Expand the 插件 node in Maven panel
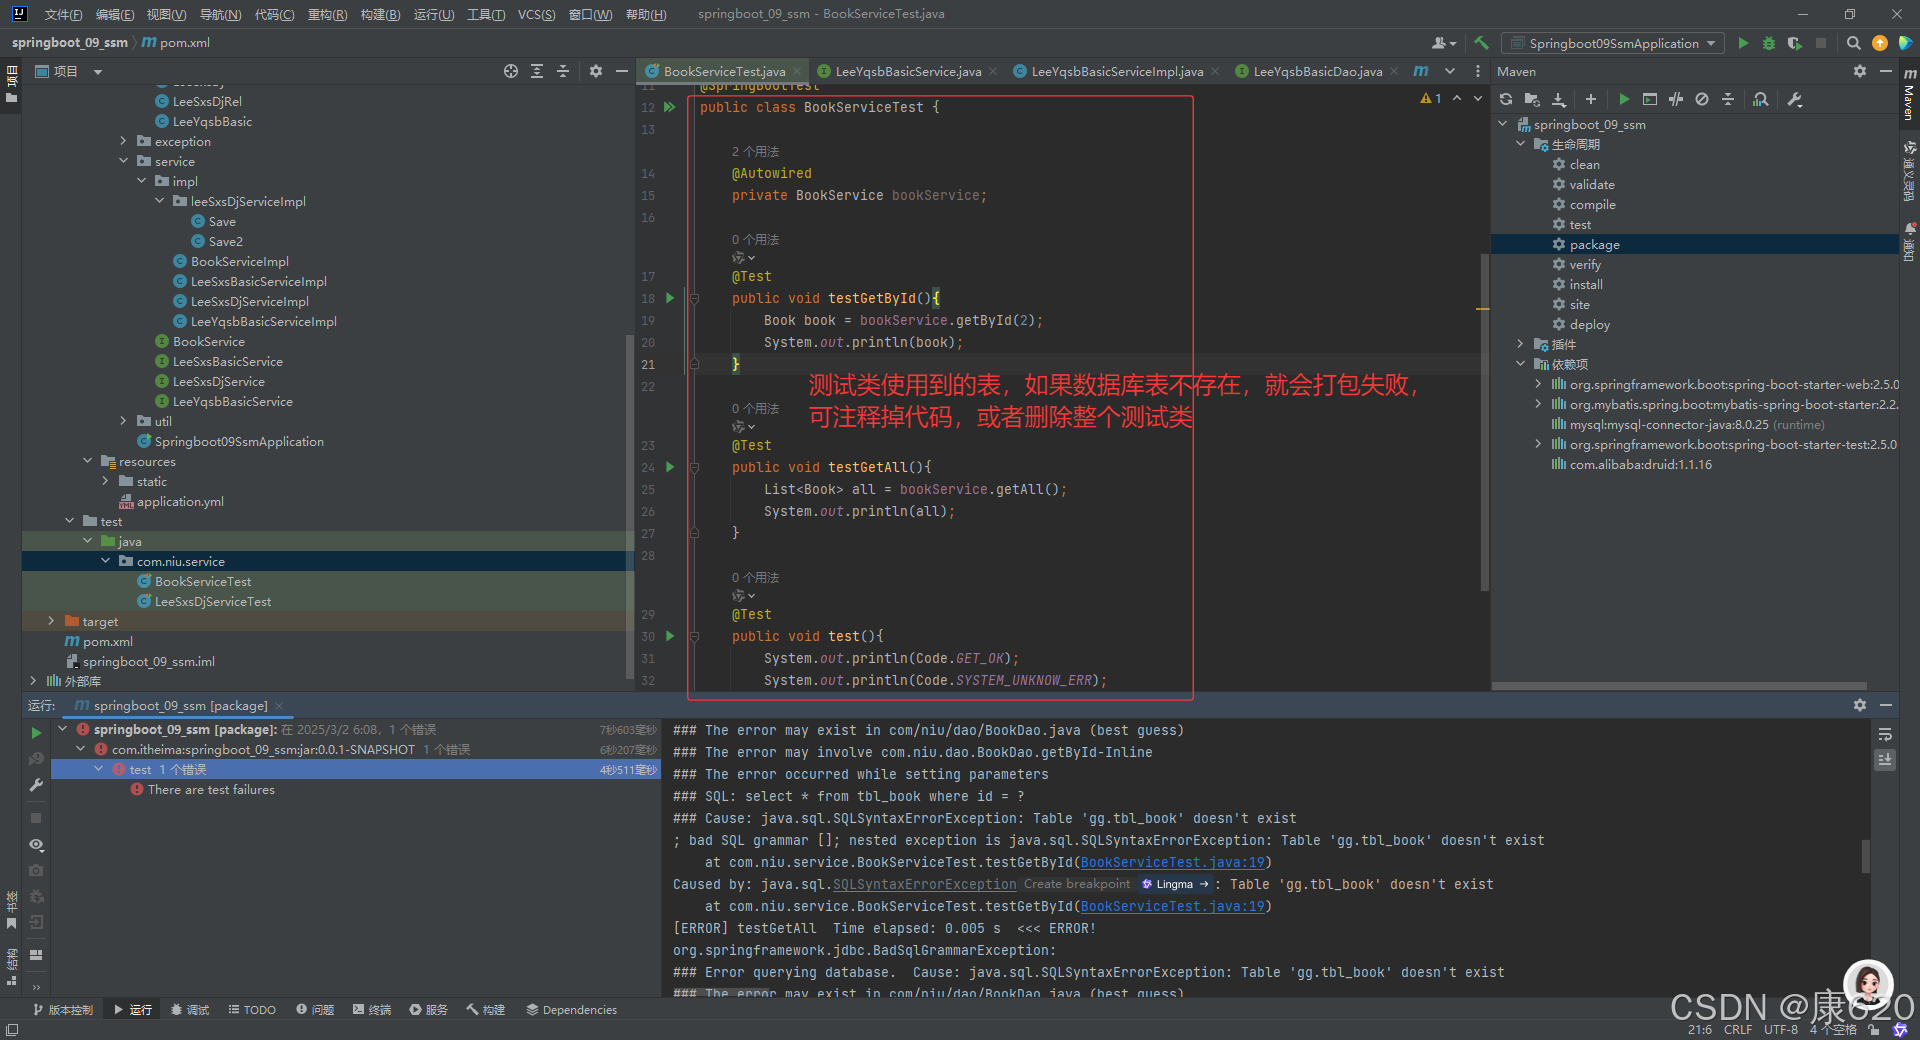Image resolution: width=1920 pixels, height=1040 pixels. point(1521,344)
